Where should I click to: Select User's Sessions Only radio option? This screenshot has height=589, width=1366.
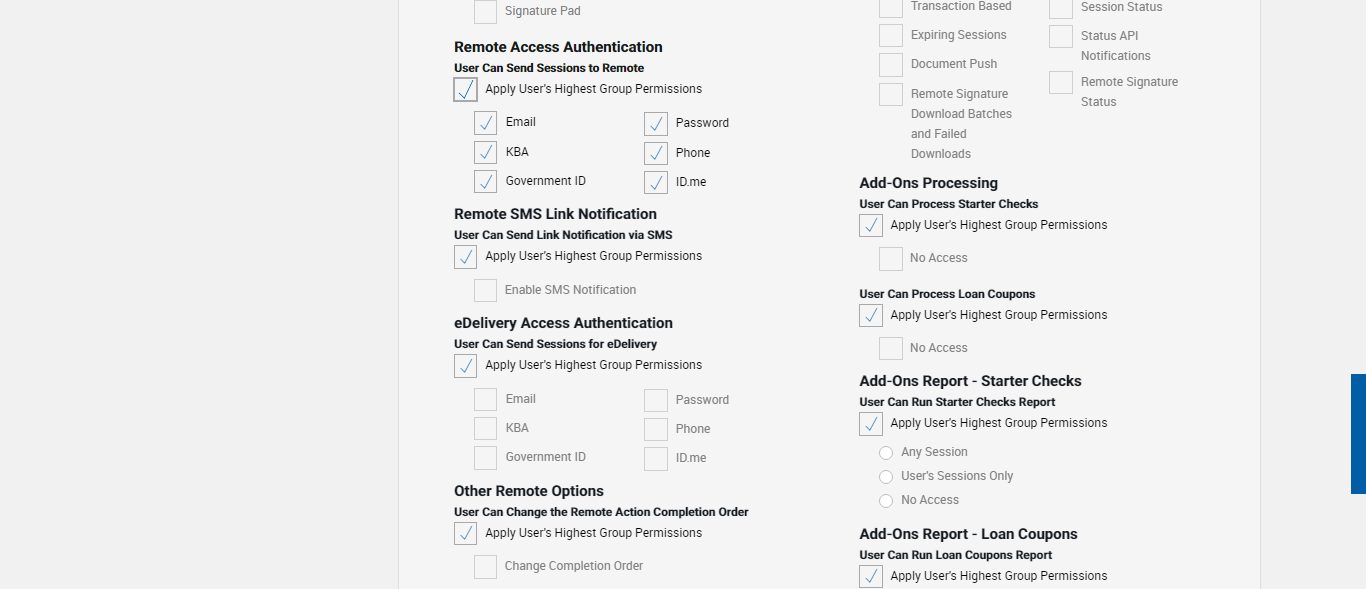click(886, 477)
